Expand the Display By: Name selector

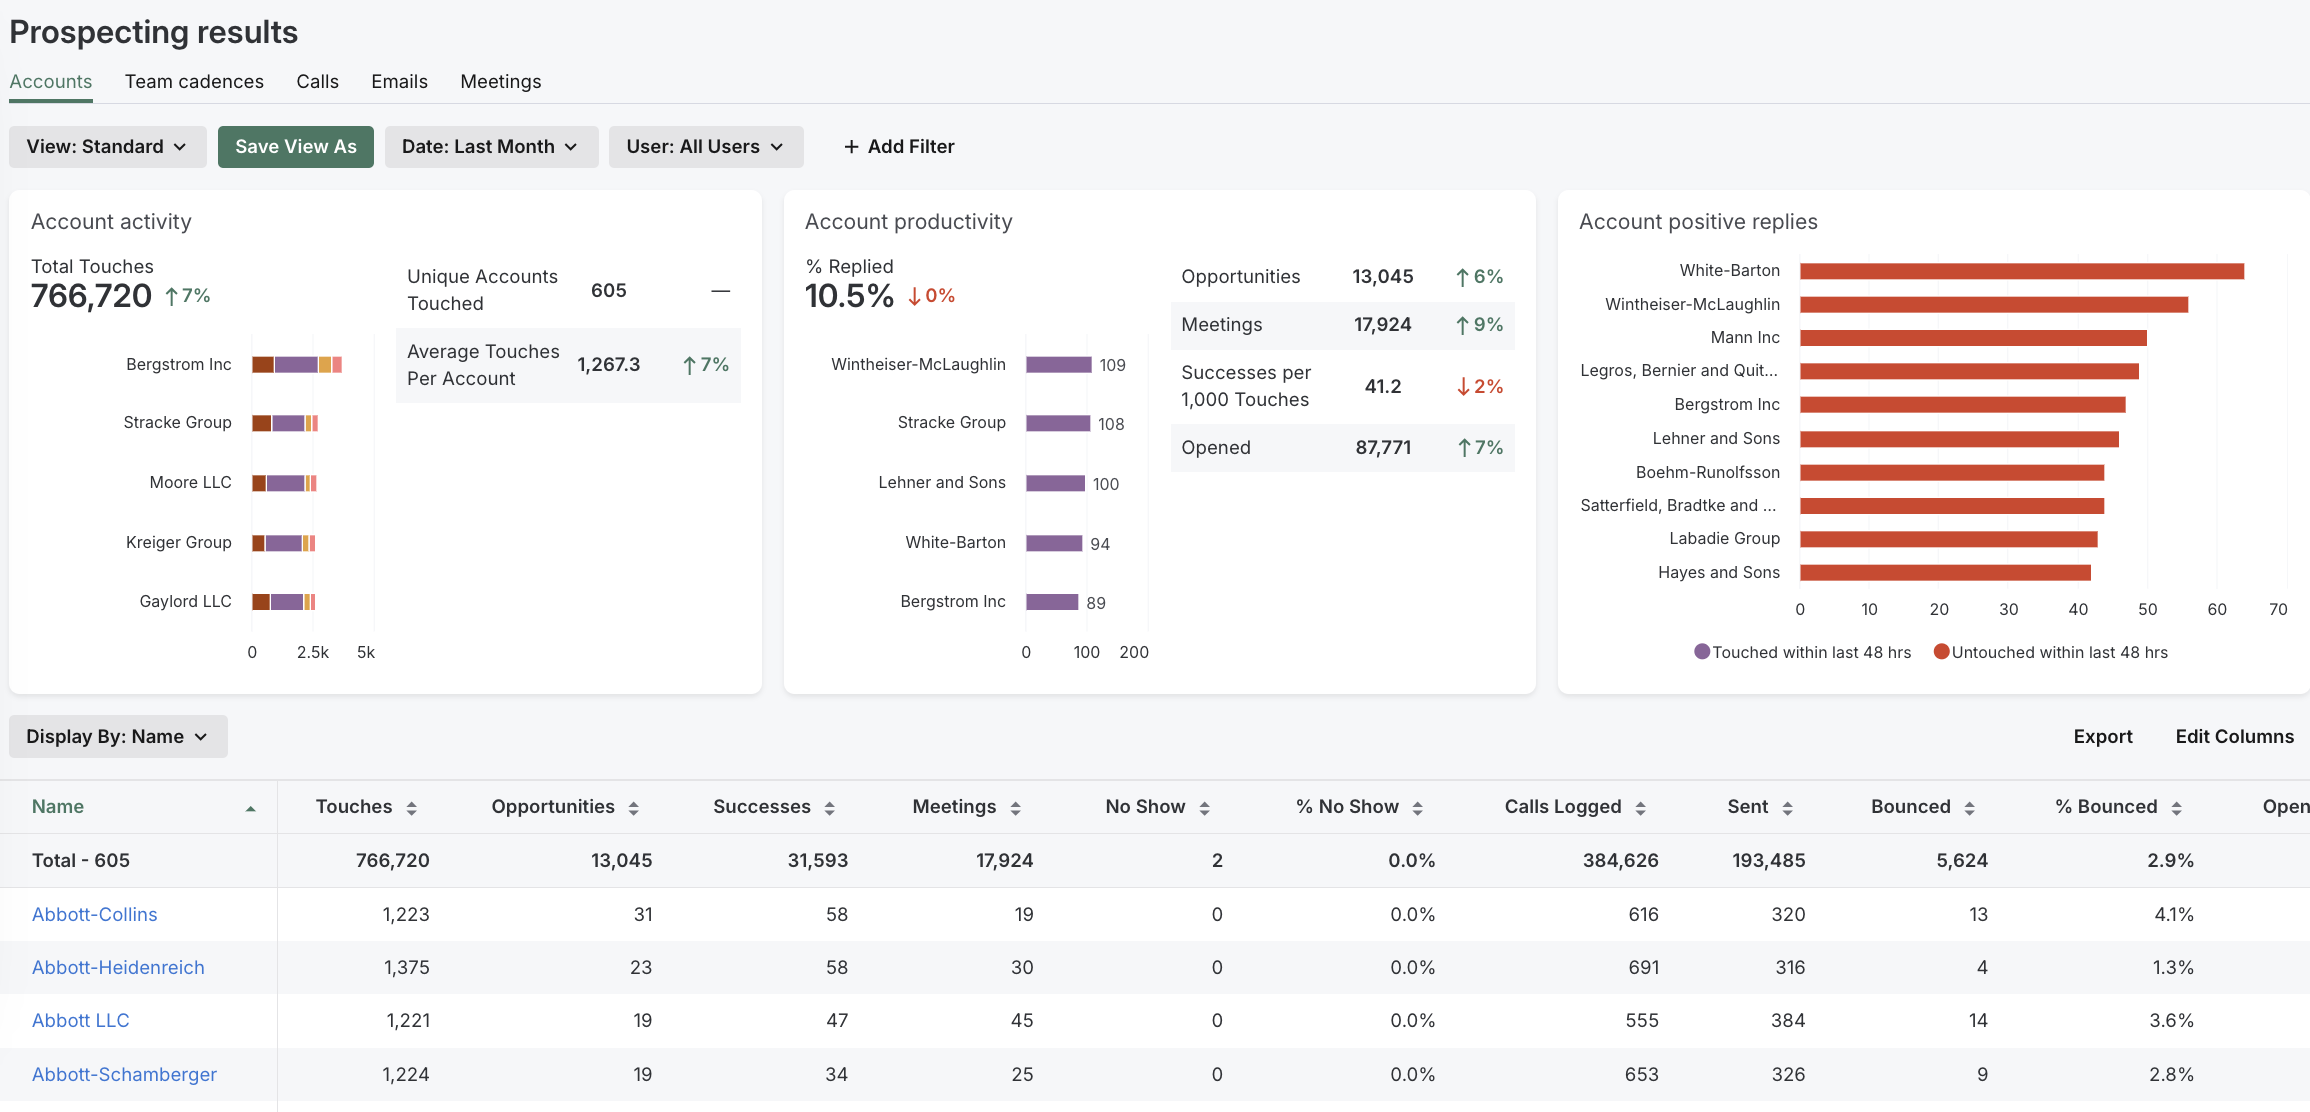coord(117,736)
